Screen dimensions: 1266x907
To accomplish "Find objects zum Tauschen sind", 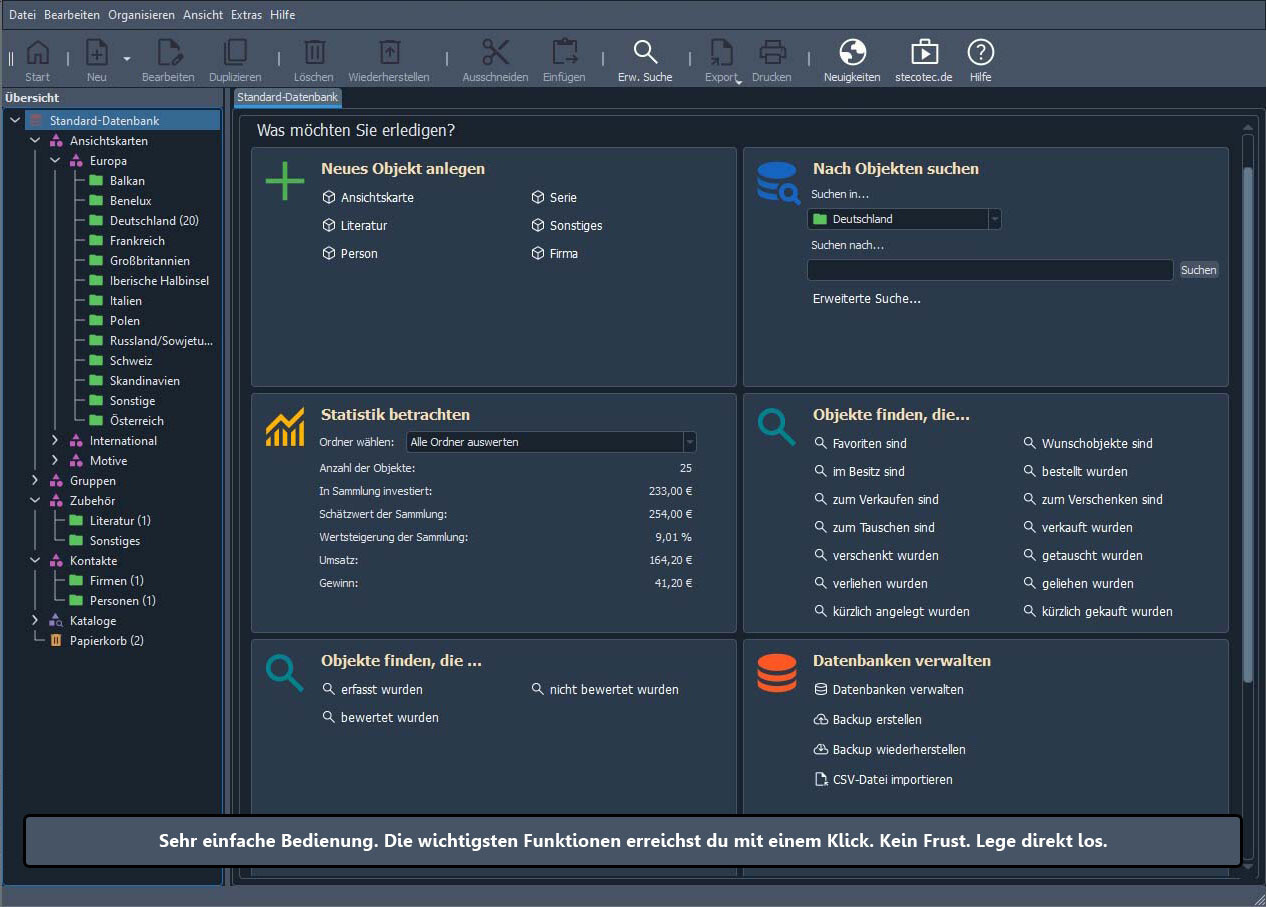I will pyautogui.click(x=875, y=527).
